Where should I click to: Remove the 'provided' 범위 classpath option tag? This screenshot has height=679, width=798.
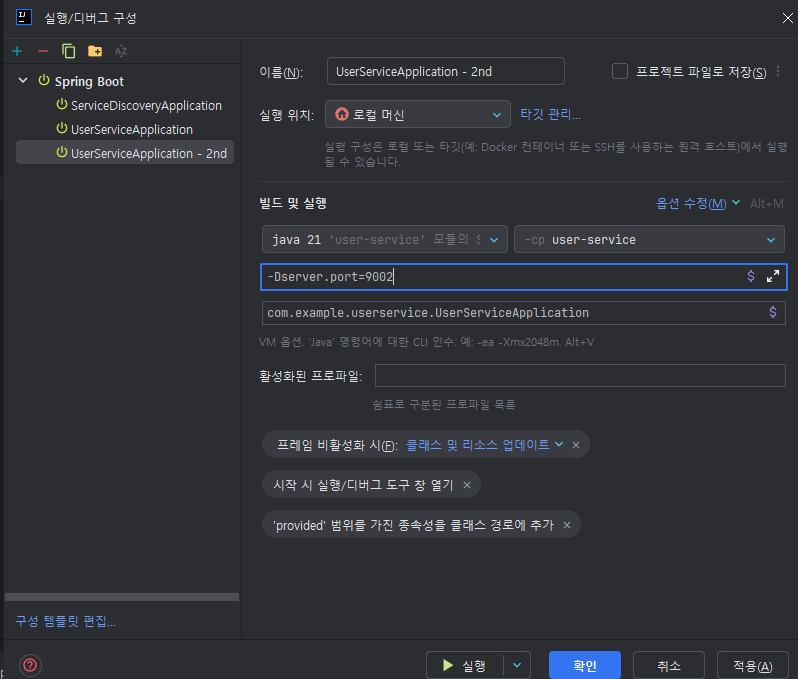pos(567,525)
